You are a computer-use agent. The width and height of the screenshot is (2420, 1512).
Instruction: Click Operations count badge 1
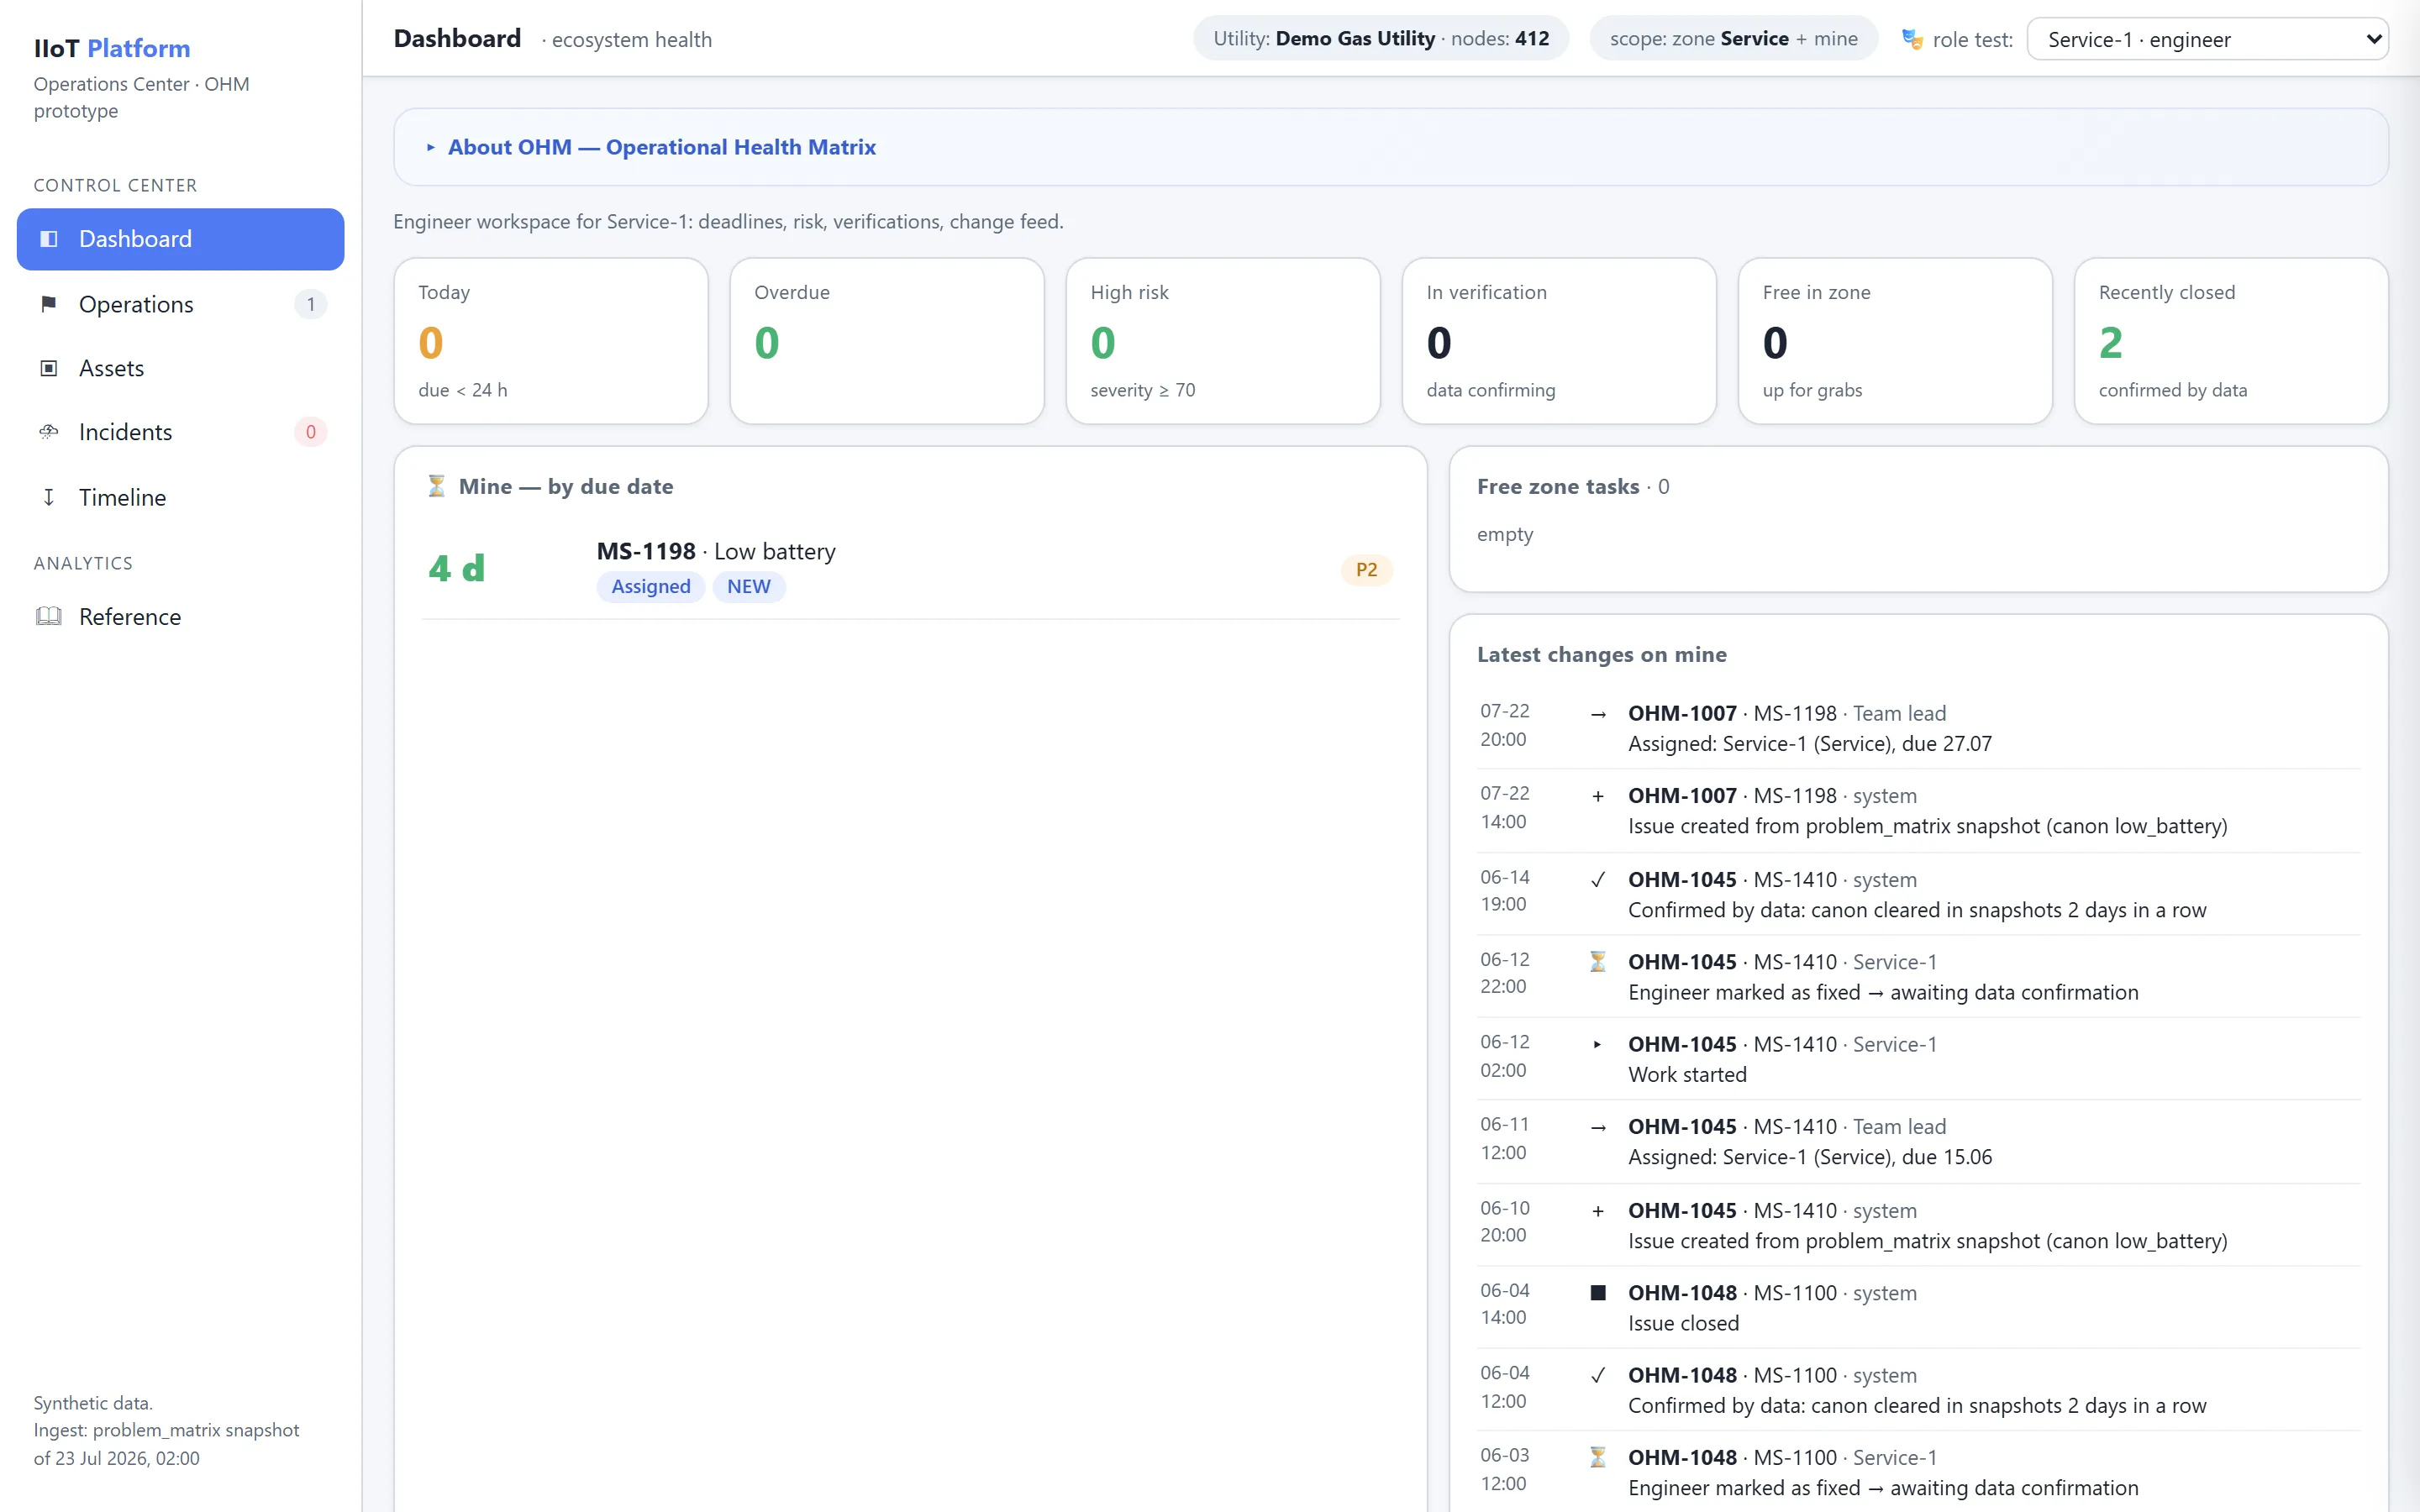tap(311, 304)
